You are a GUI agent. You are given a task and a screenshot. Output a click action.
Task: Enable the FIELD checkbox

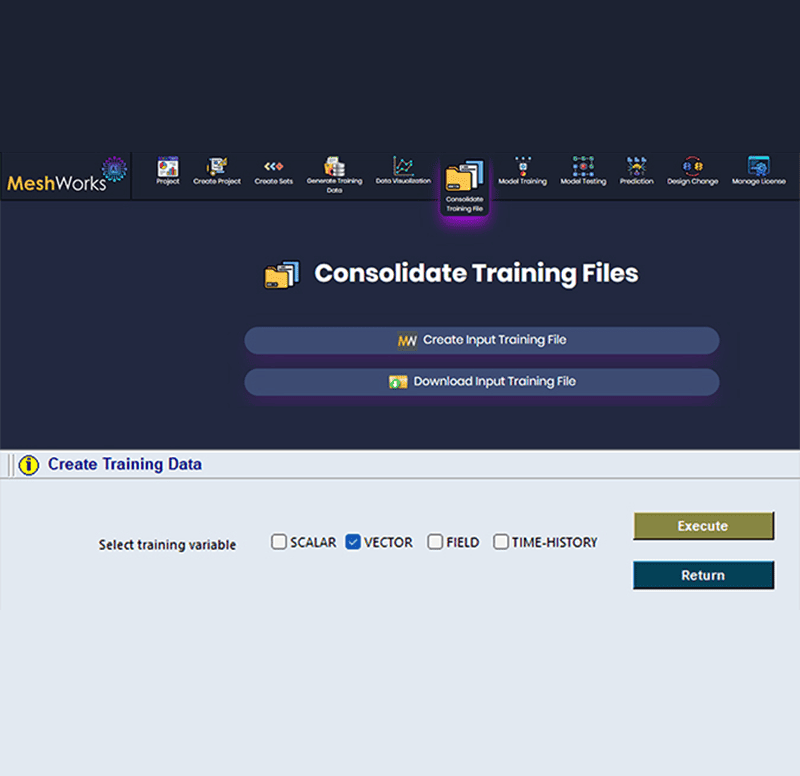coord(435,542)
